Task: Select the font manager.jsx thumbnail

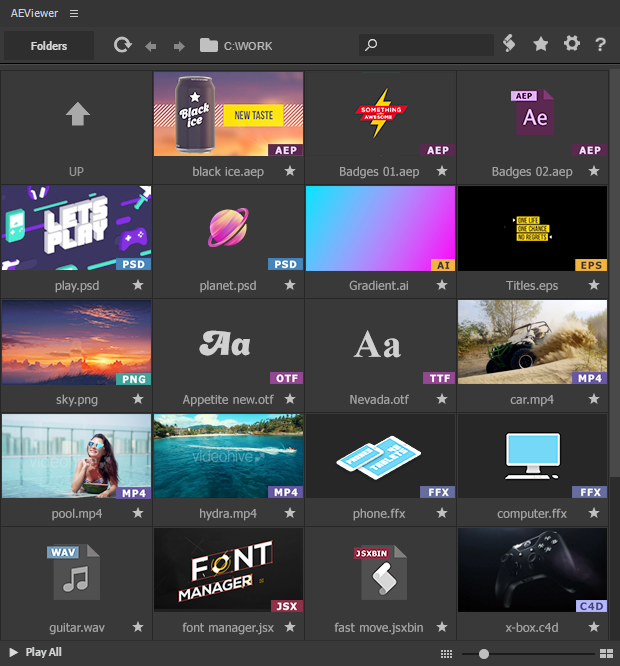Action: coord(228,569)
